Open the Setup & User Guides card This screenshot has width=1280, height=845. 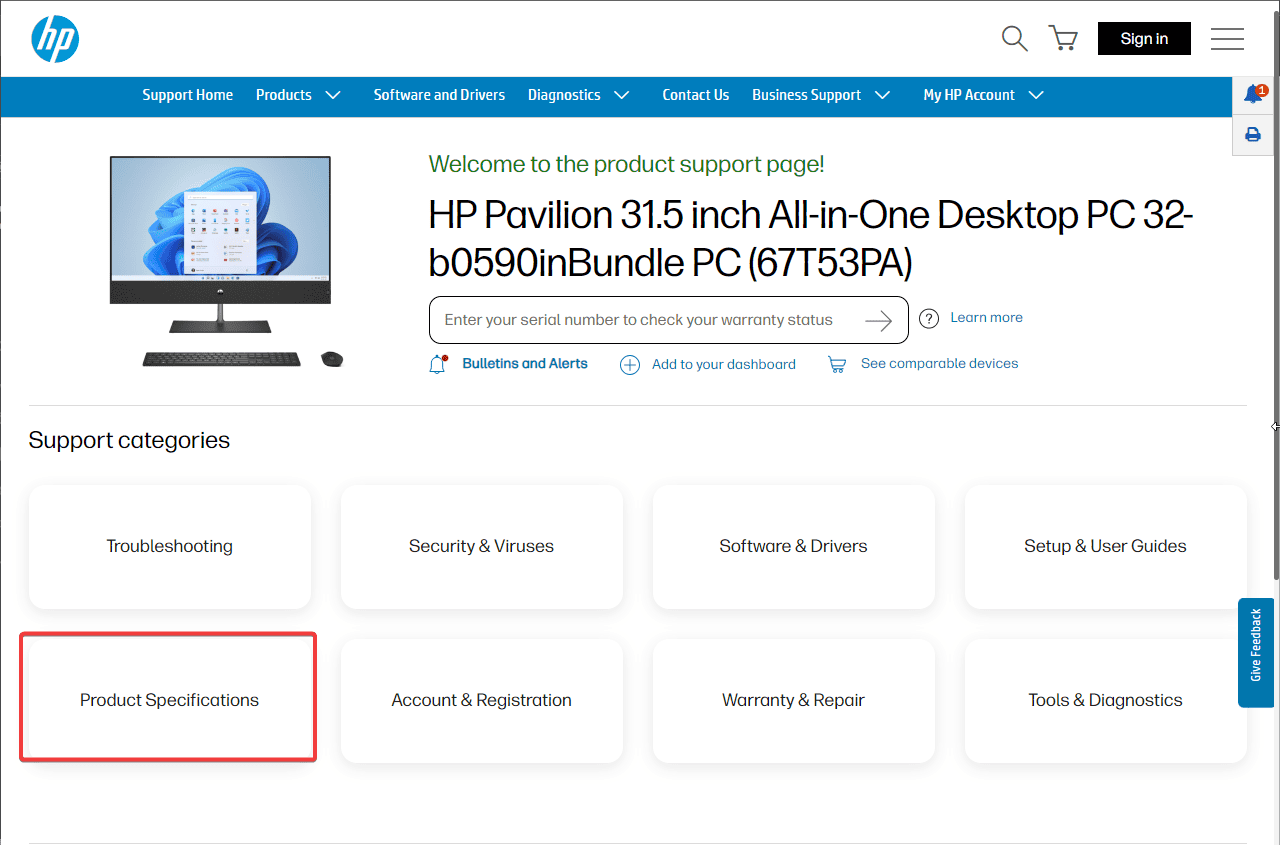1106,547
